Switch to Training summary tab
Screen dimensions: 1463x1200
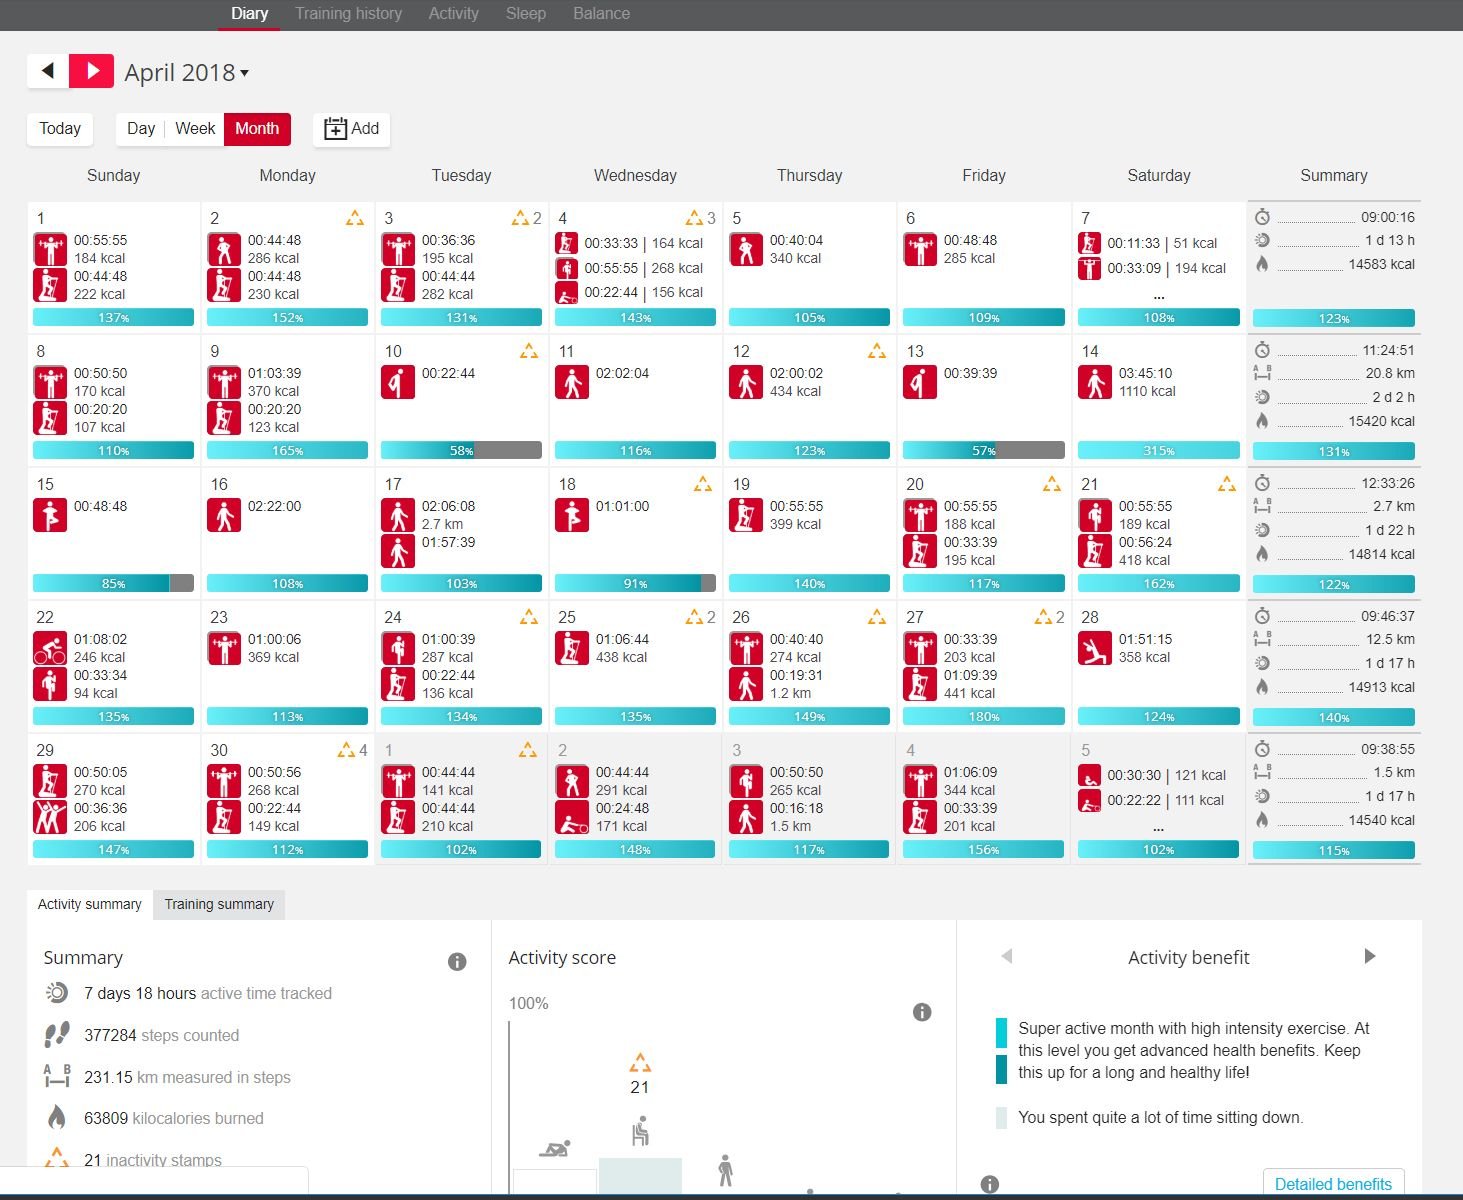coord(219,904)
